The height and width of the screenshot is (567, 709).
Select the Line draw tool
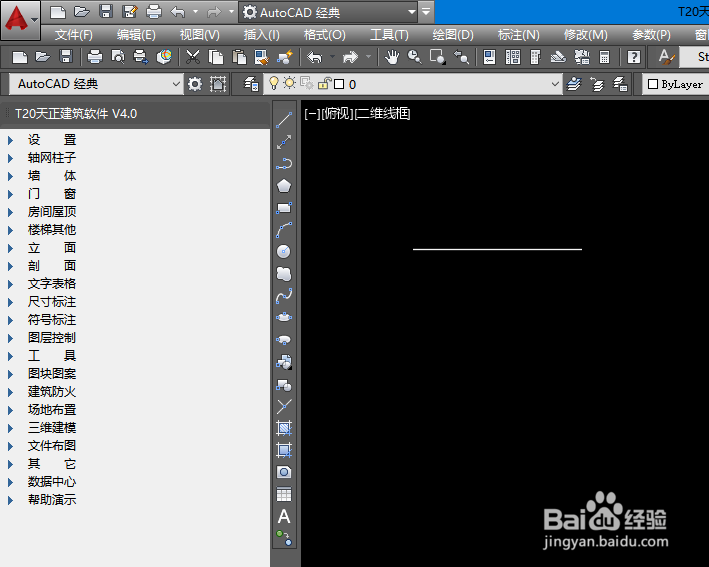coord(284,120)
